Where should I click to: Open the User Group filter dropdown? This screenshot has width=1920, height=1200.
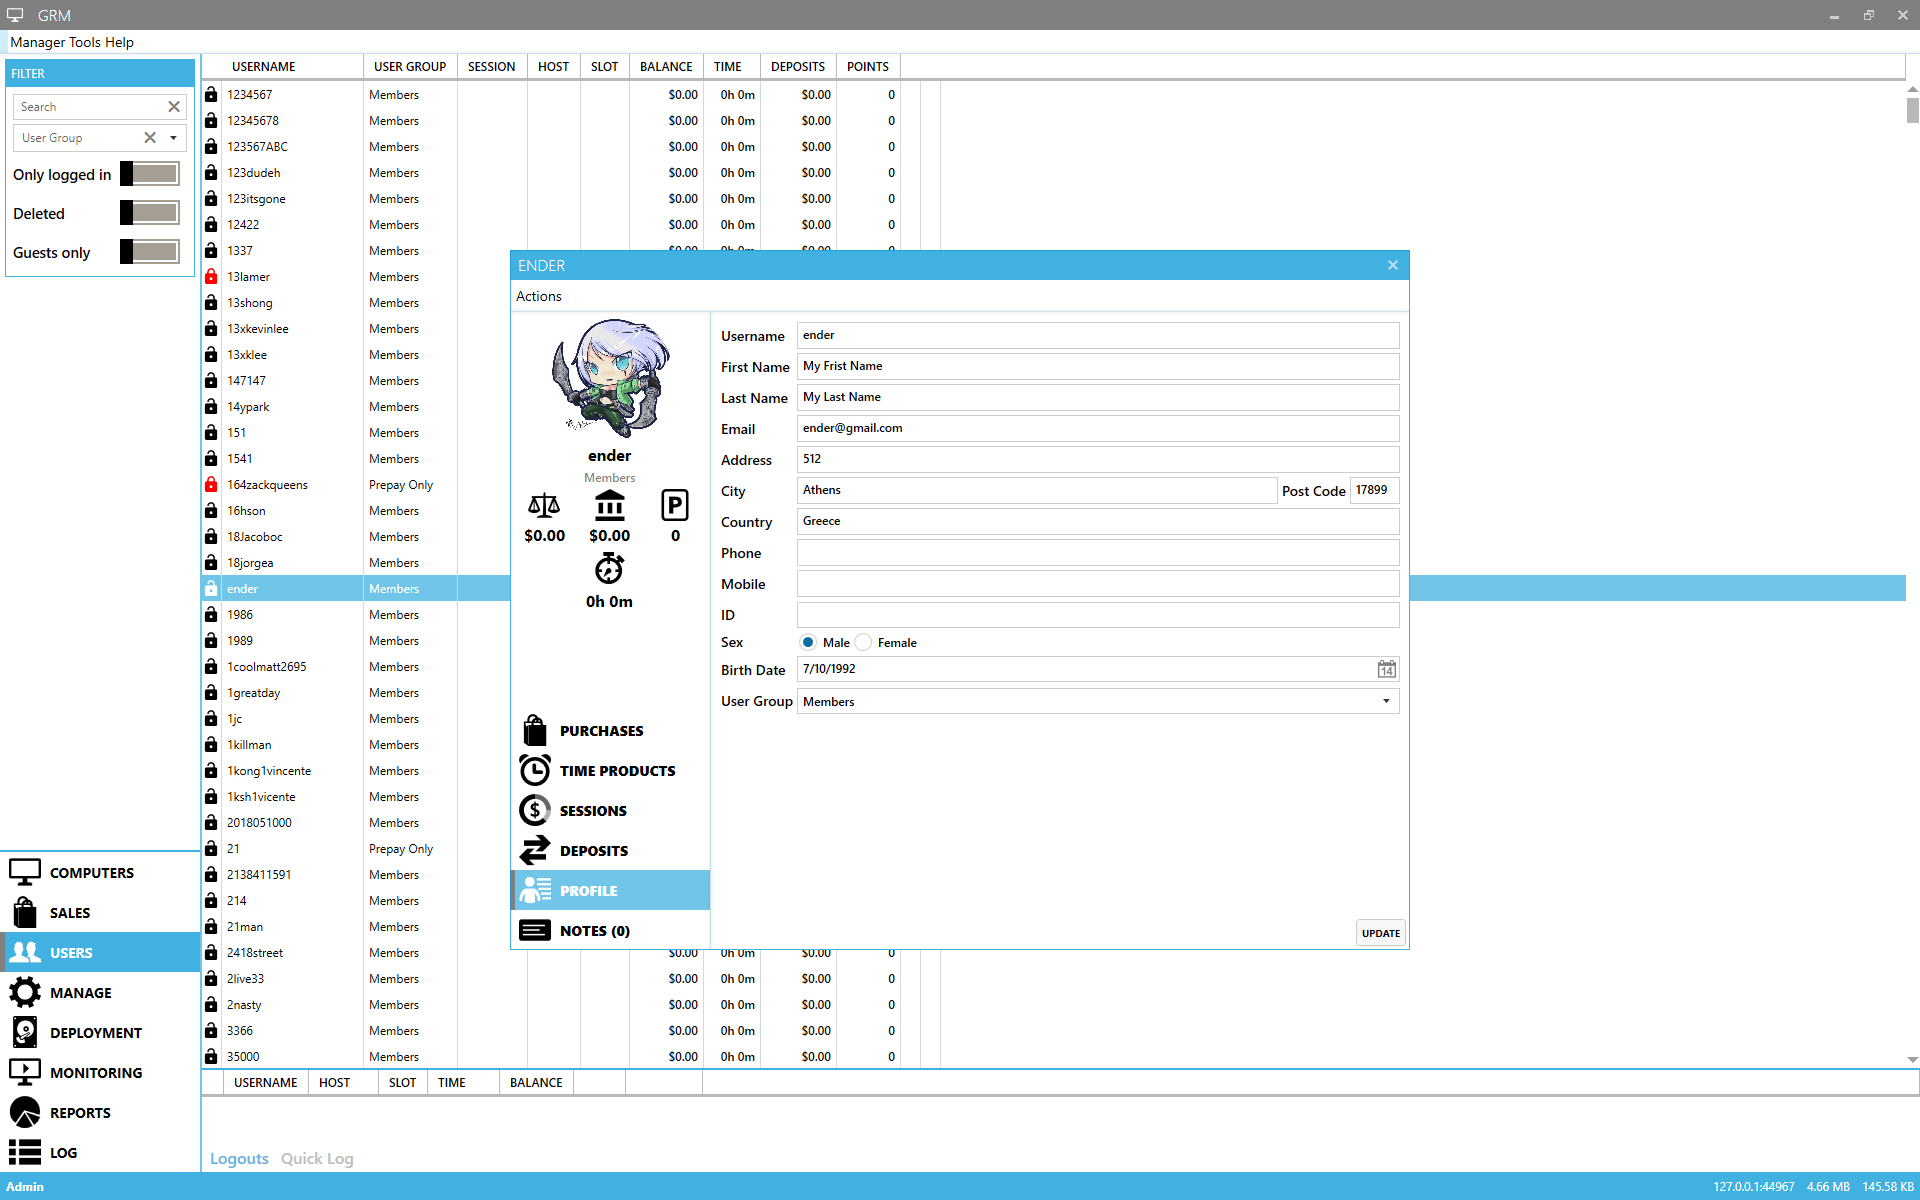pyautogui.click(x=173, y=138)
